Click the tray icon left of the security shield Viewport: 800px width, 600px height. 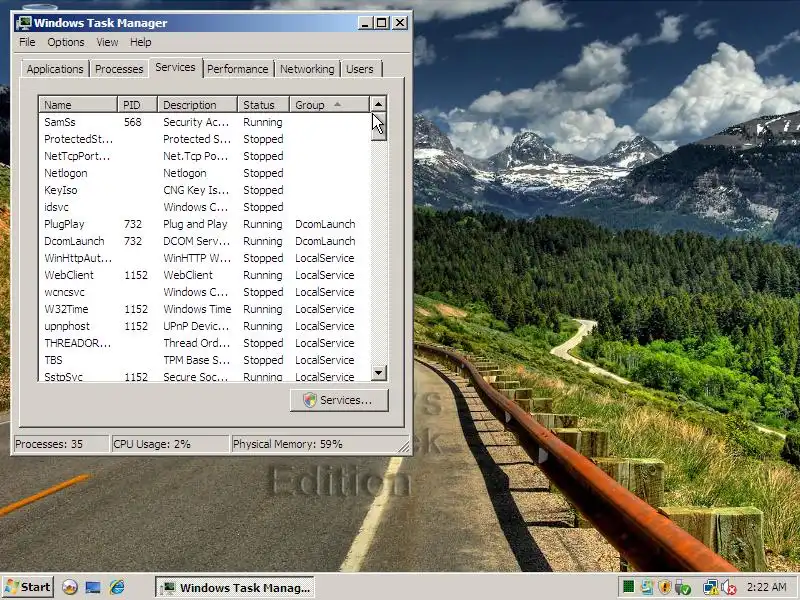coord(647,587)
